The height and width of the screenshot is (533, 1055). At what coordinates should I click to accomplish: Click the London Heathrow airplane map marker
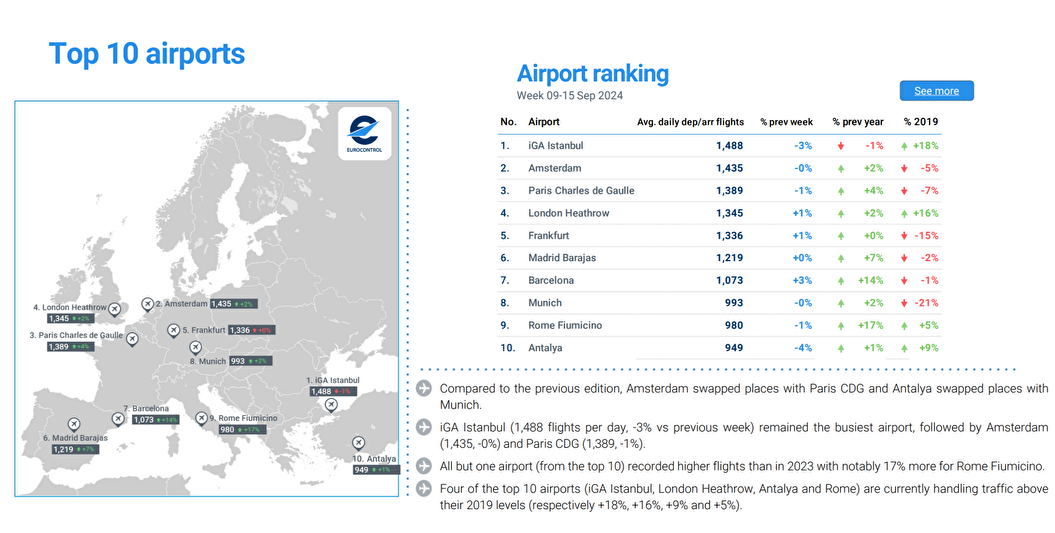pyautogui.click(x=114, y=309)
